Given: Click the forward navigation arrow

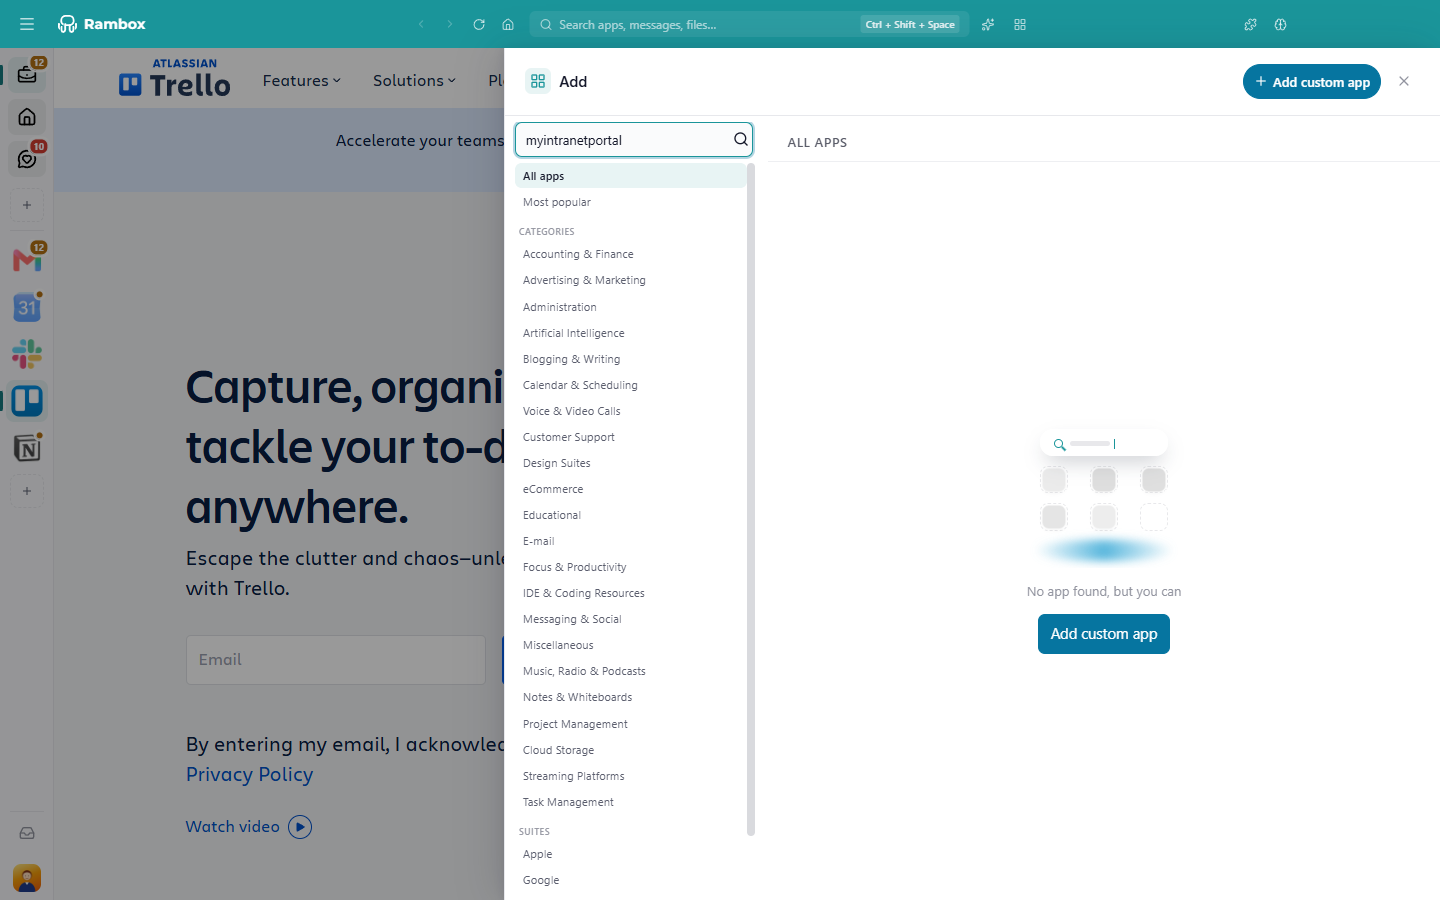Looking at the screenshot, I should pos(450,24).
